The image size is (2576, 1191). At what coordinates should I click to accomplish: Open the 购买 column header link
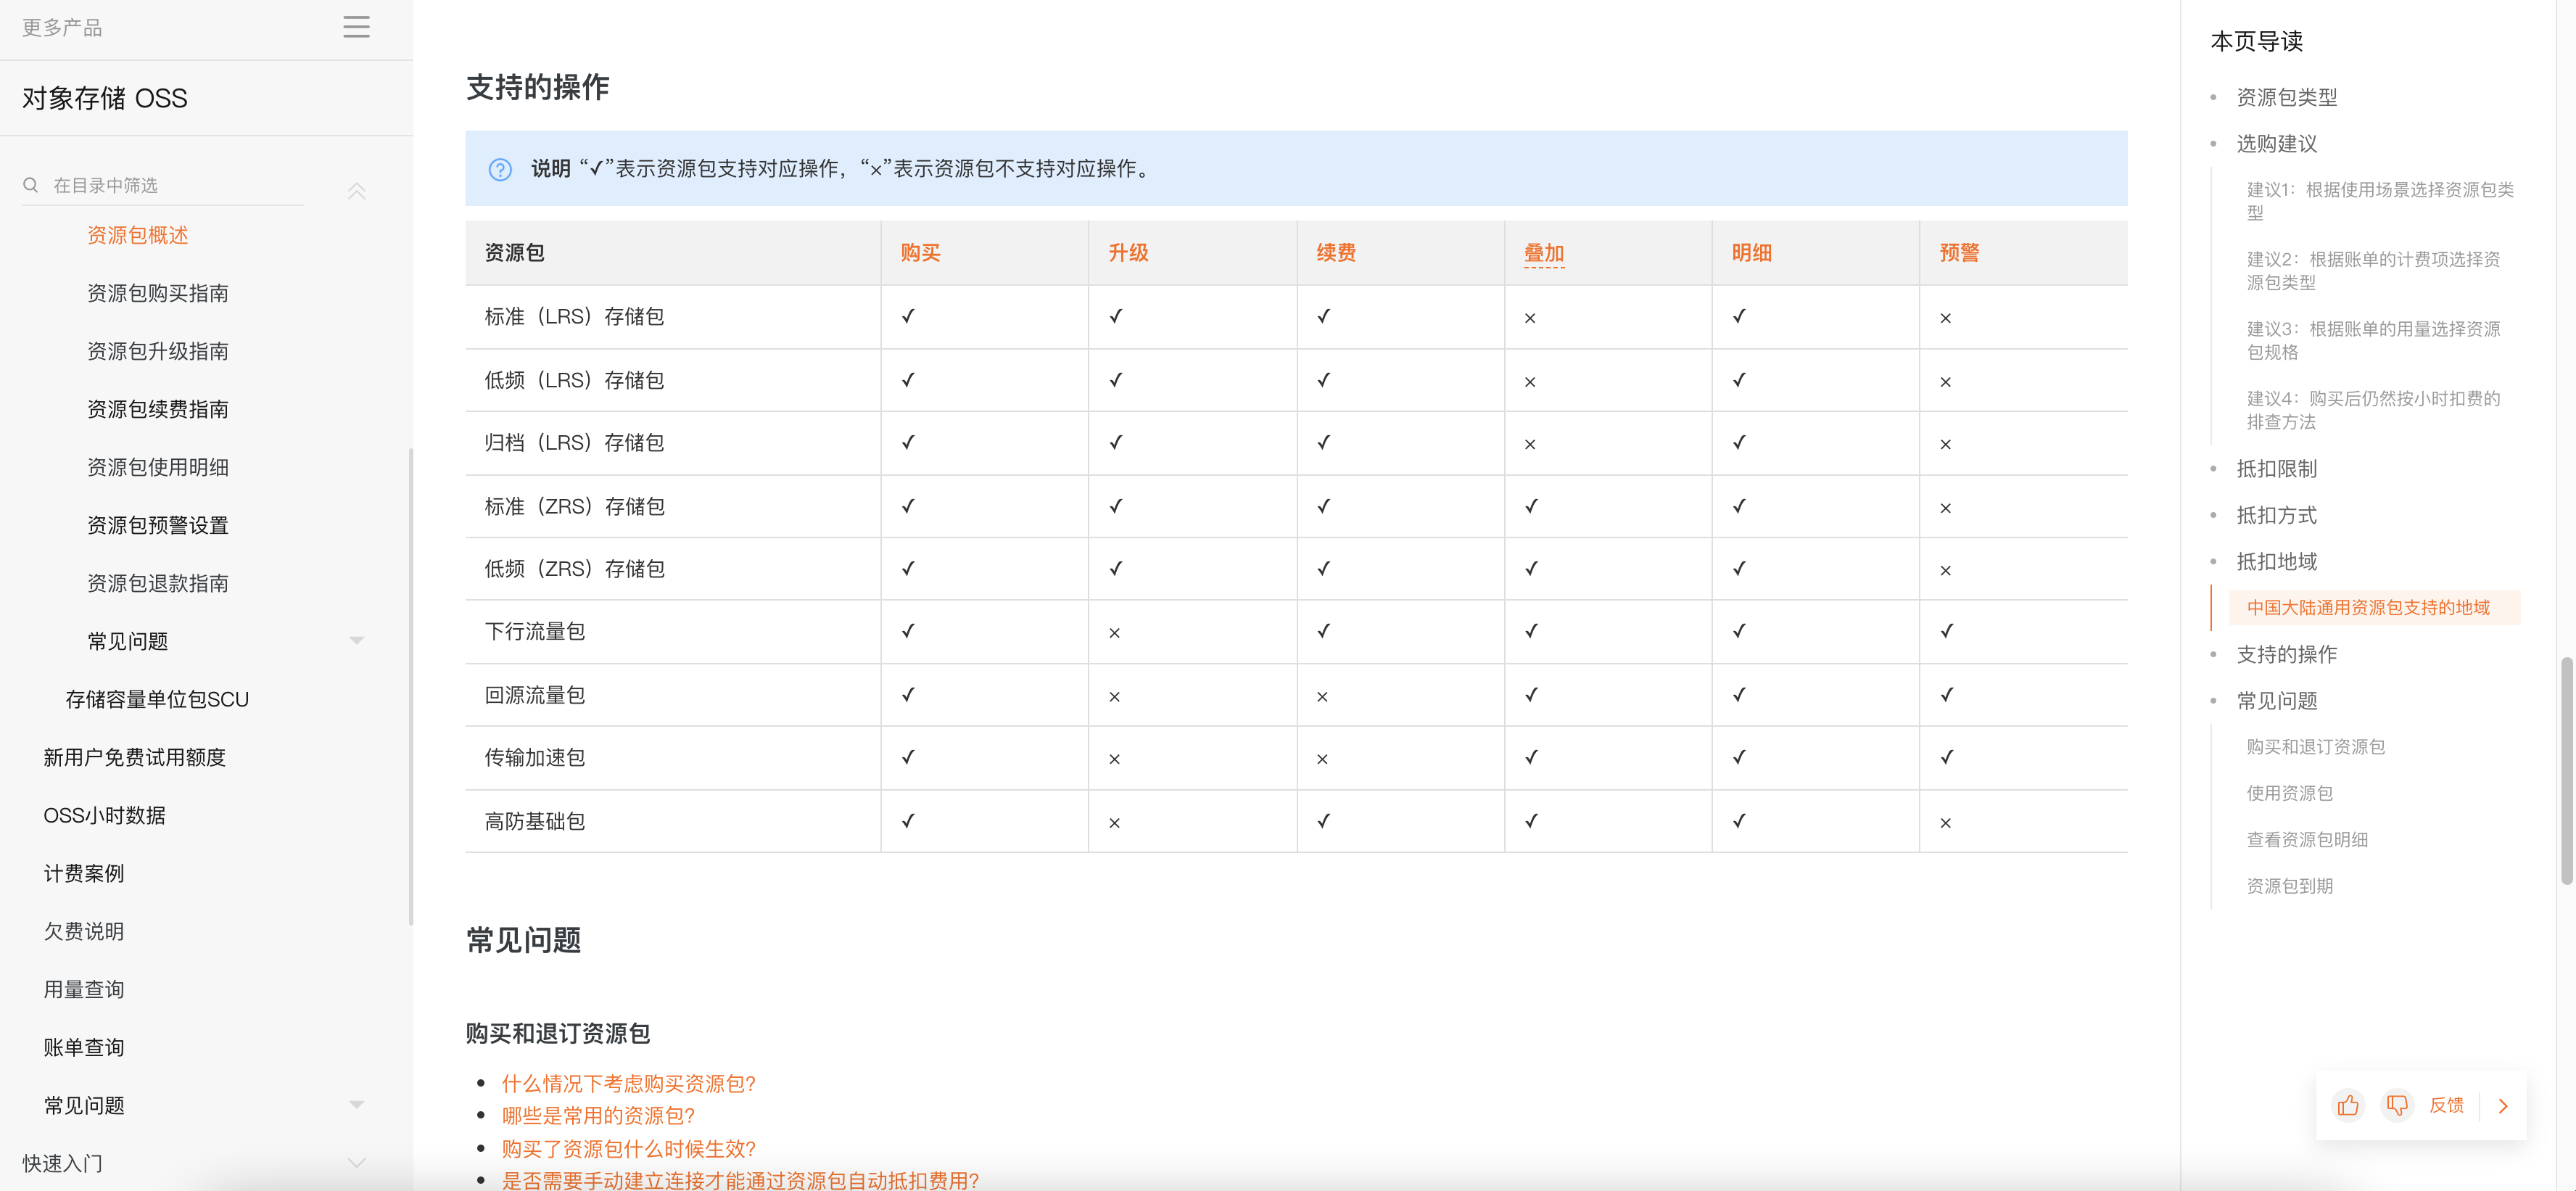[919, 253]
